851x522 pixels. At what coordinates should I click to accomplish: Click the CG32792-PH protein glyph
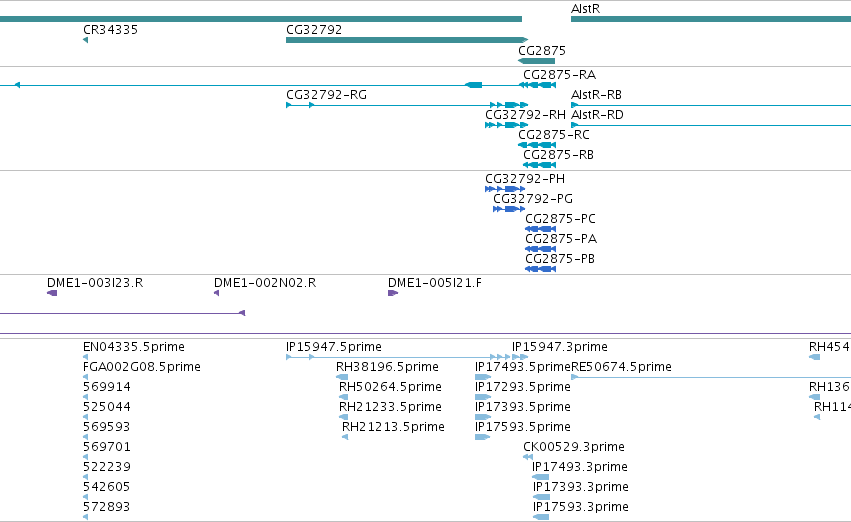(505, 189)
